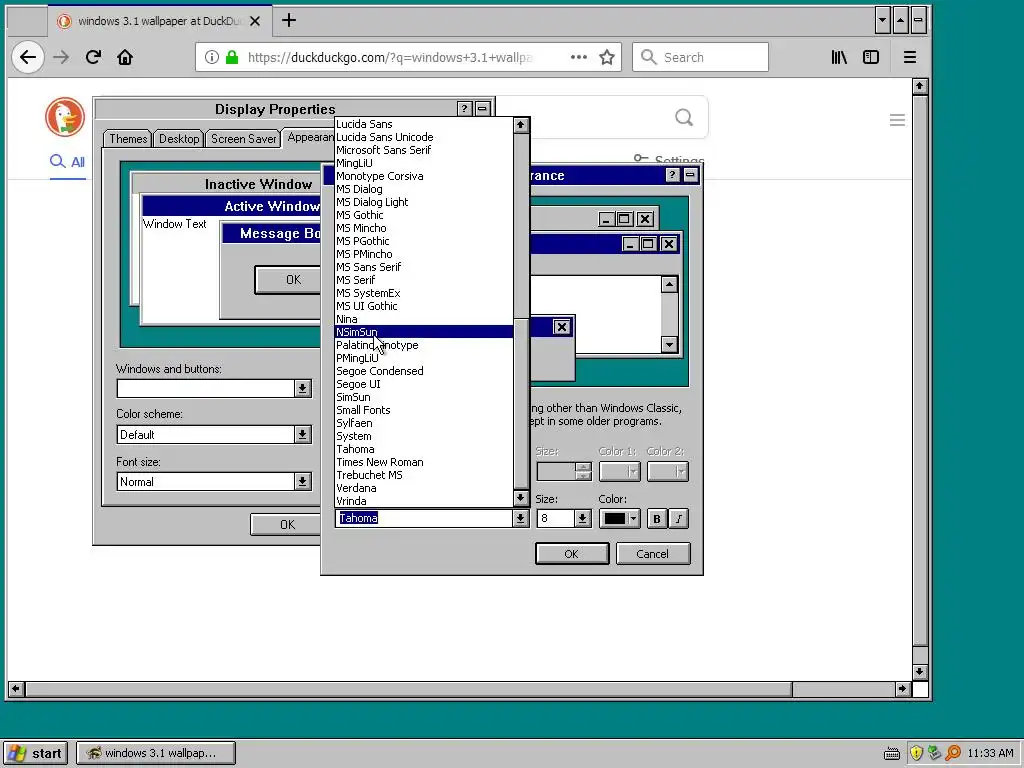Select the DuckDuckGo All results tab
This screenshot has width=1024, height=768.
(x=68, y=161)
